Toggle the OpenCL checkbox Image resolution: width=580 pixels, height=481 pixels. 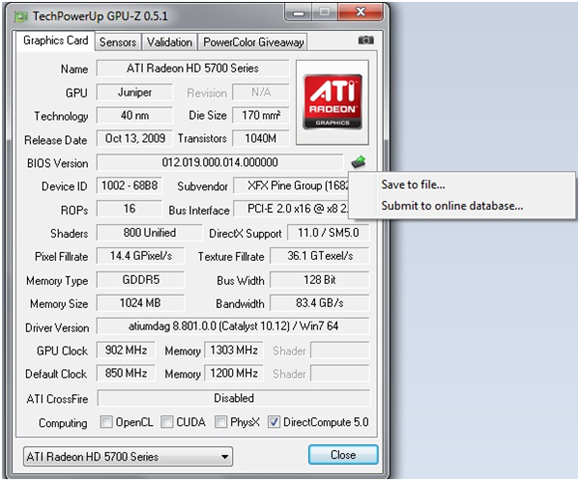(106, 421)
